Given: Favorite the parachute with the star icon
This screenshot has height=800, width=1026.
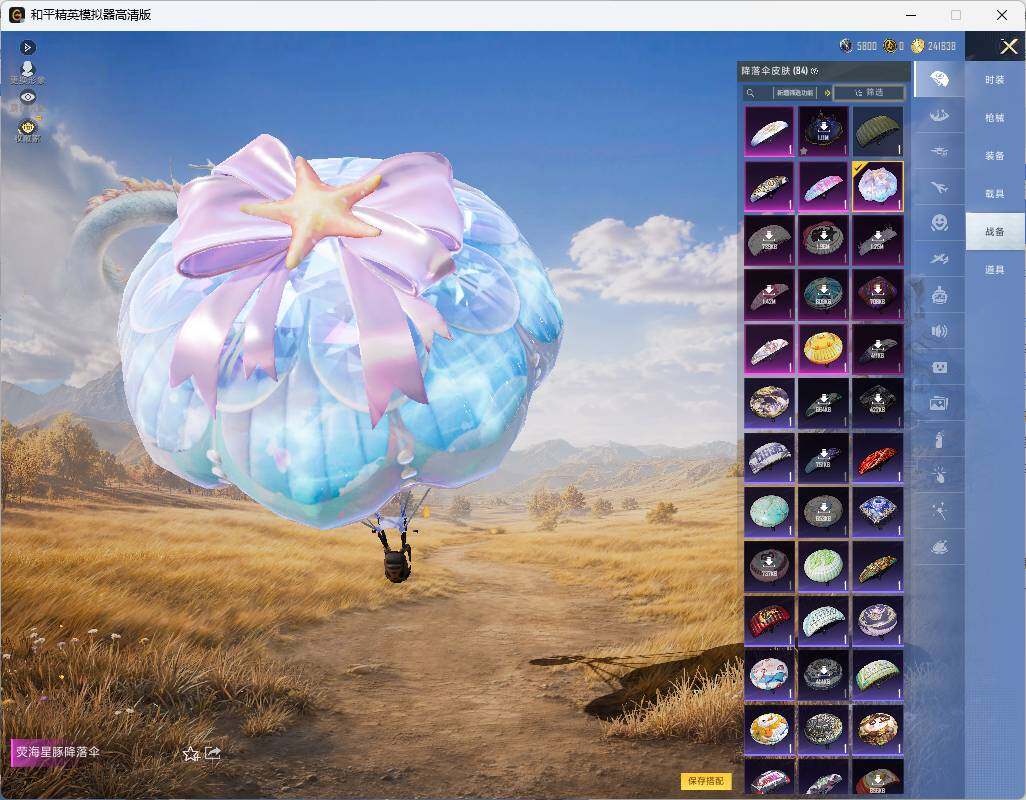Looking at the screenshot, I should tap(191, 754).
